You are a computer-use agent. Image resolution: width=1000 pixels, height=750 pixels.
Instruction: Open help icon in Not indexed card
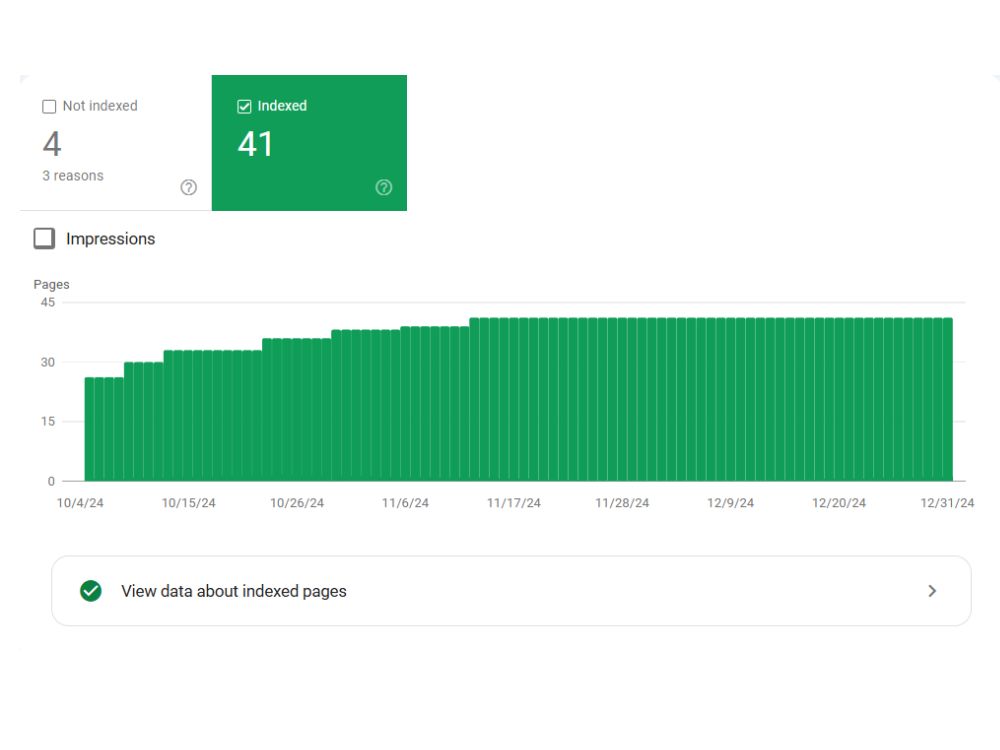pyautogui.click(x=188, y=188)
